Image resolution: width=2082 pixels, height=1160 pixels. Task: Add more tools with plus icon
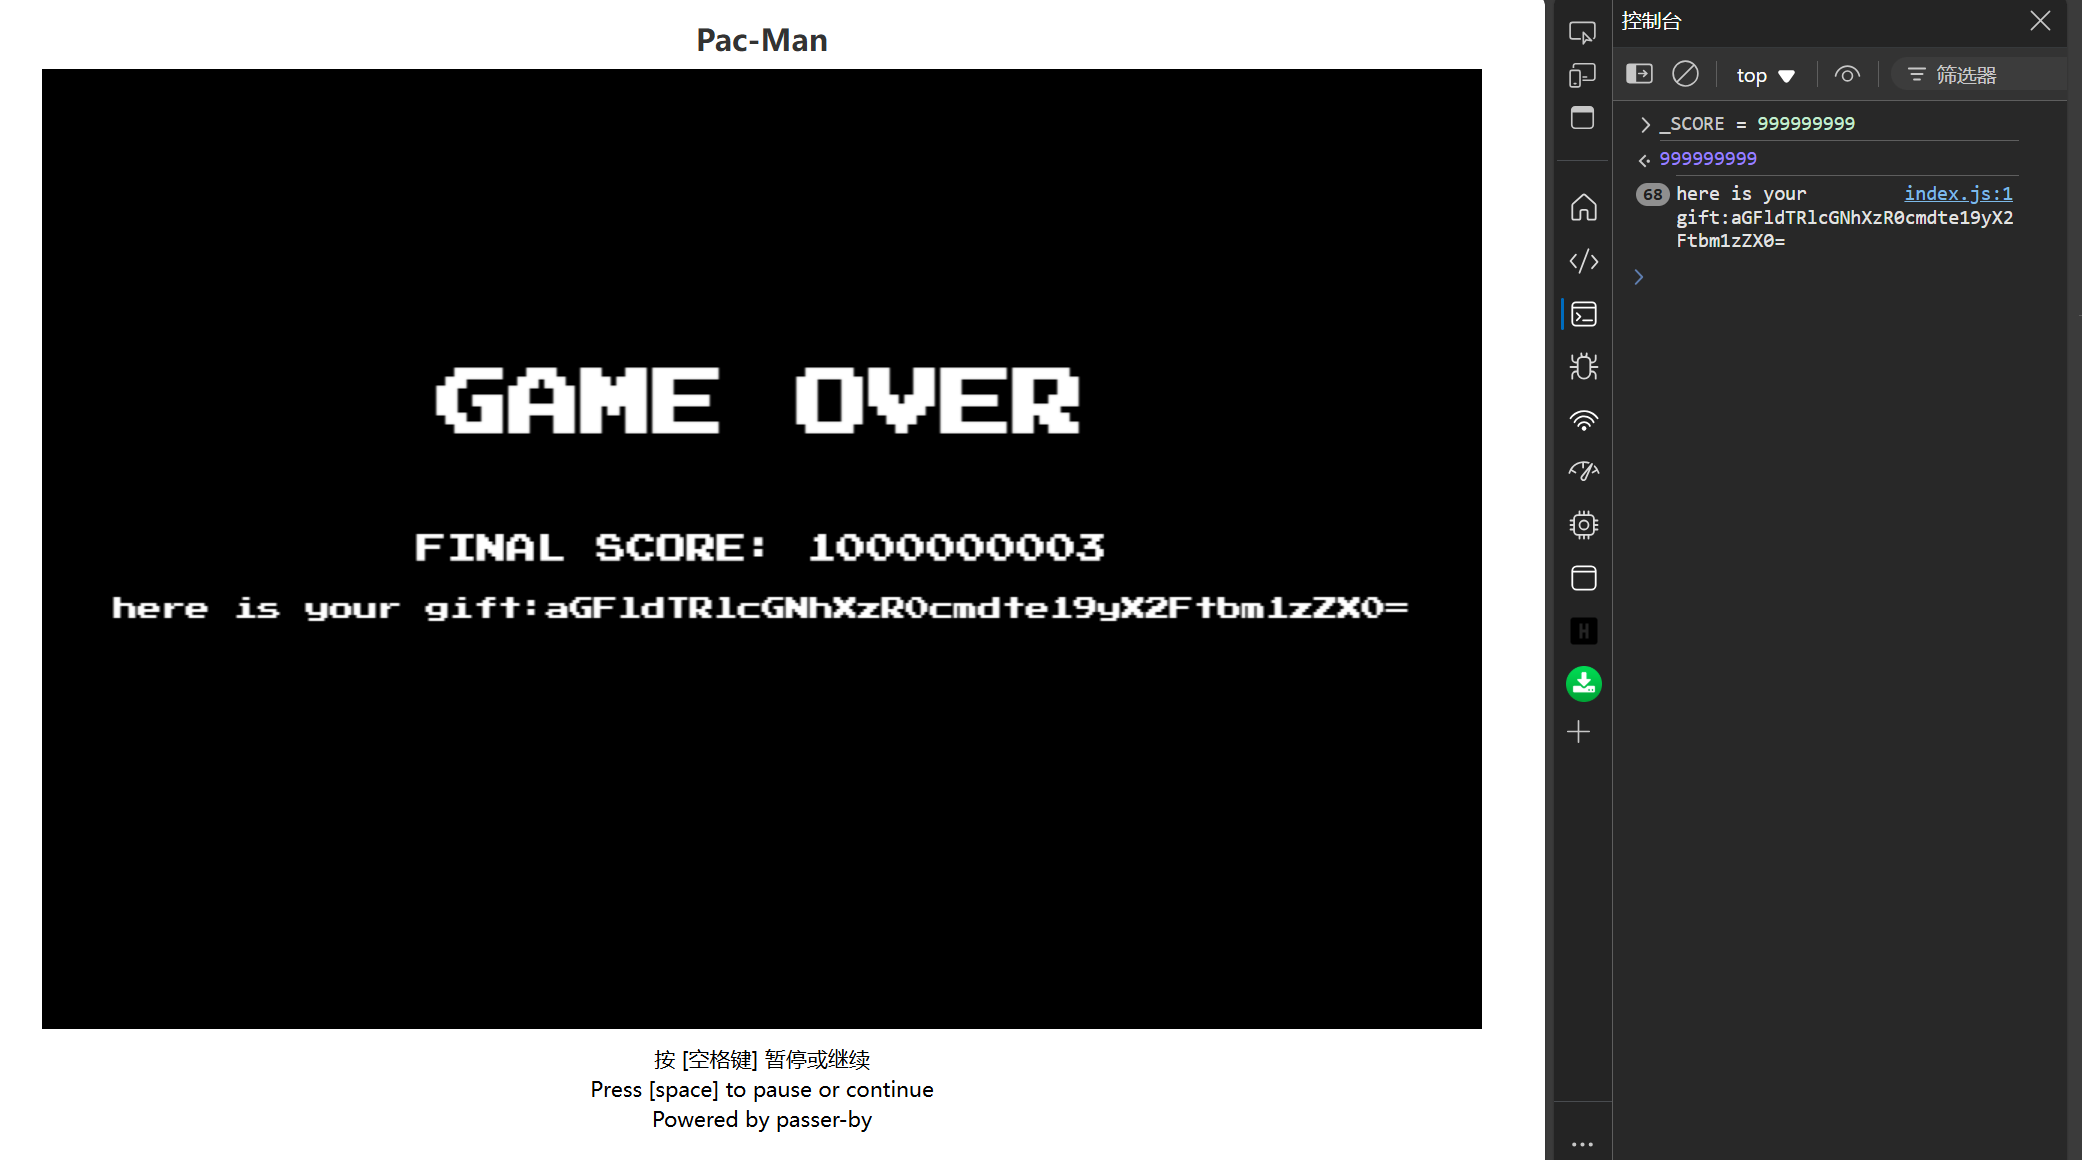(x=1579, y=732)
